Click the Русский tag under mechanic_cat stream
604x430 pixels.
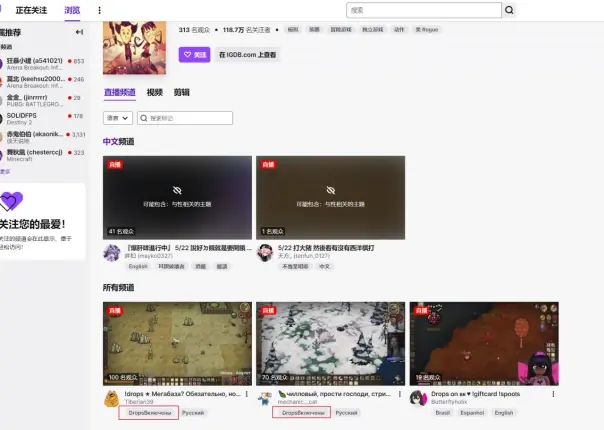coord(346,413)
